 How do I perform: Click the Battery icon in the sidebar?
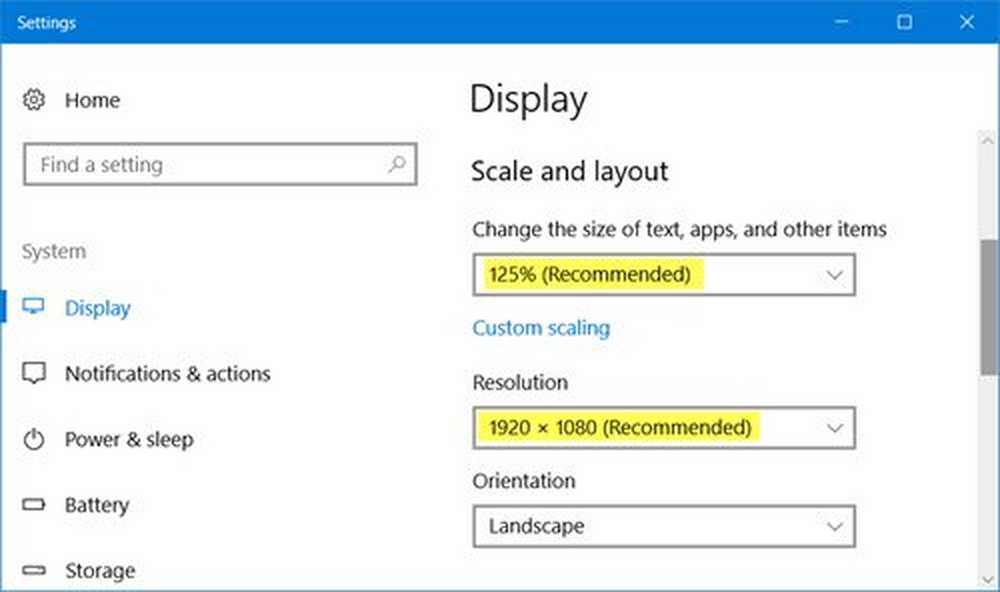[34, 506]
